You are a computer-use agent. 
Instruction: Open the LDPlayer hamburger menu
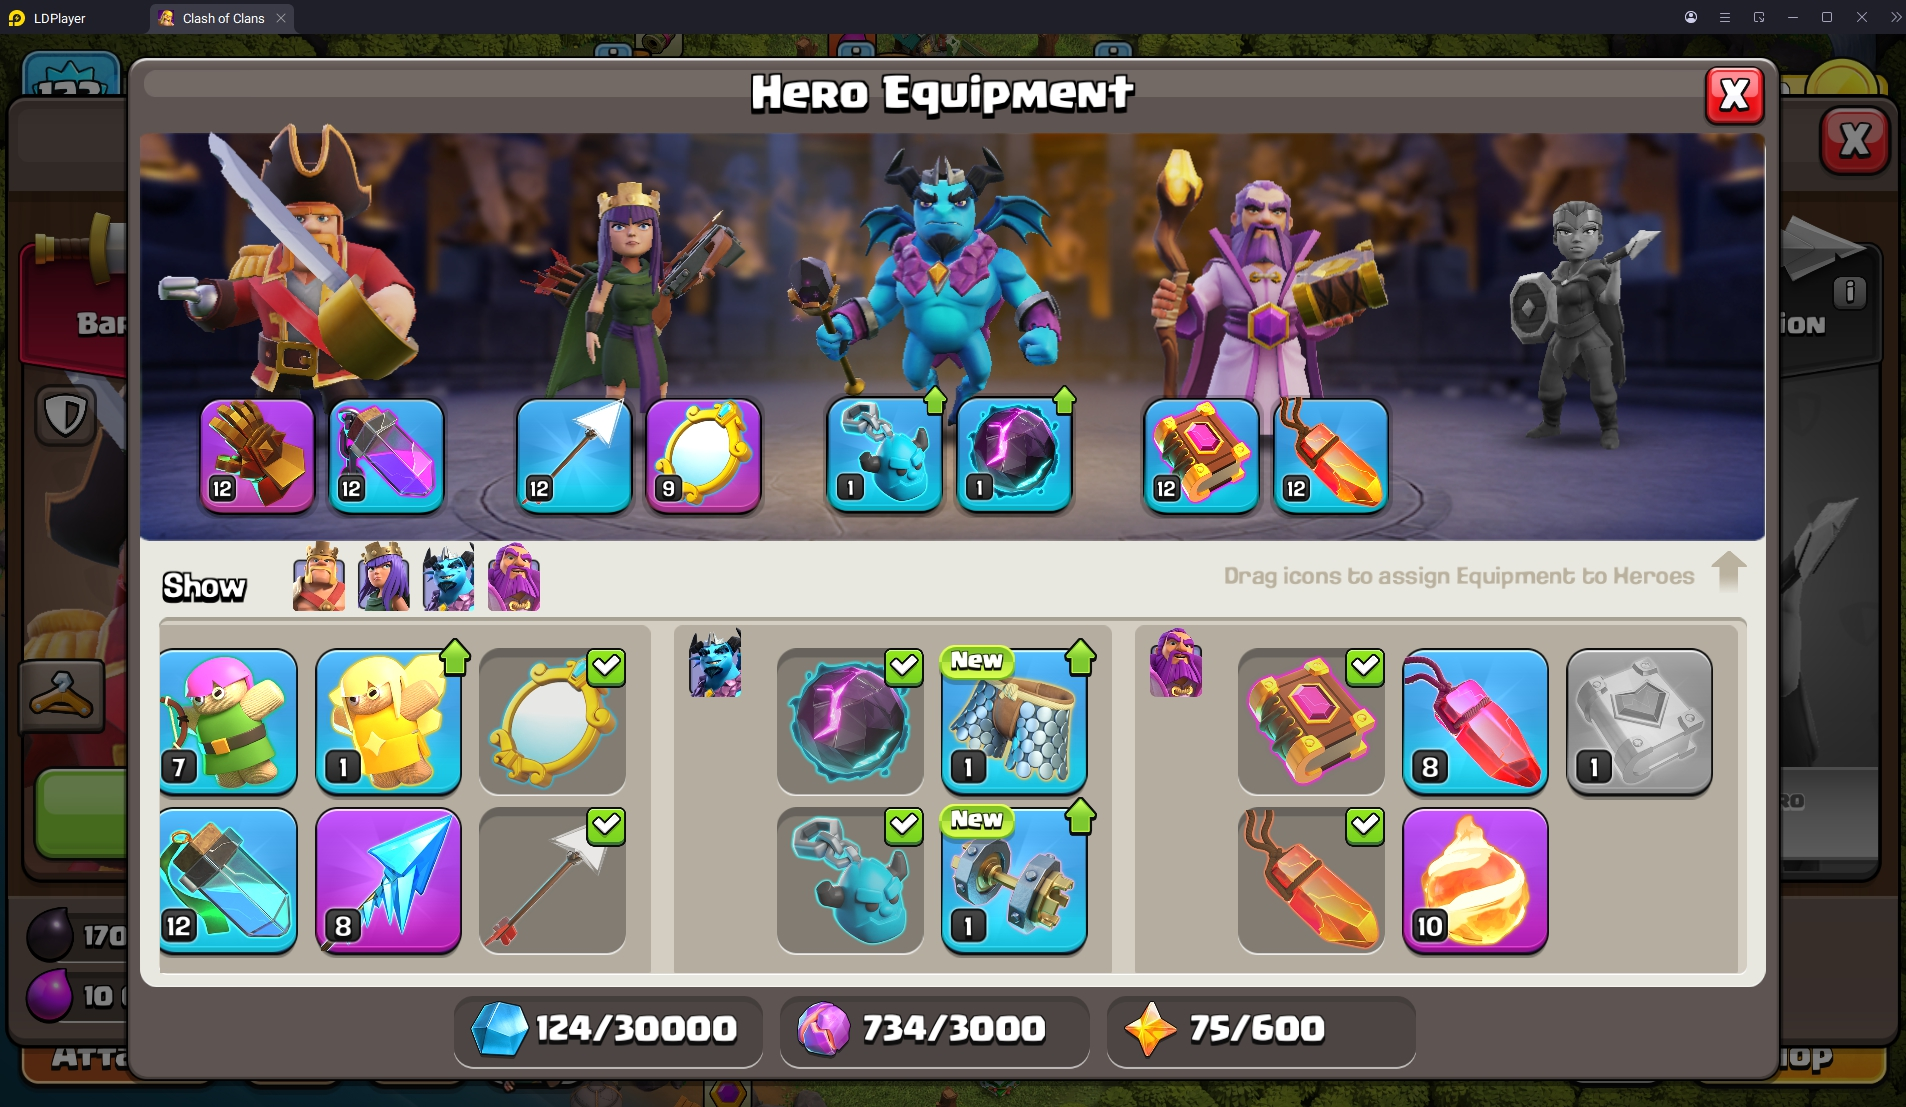pyautogui.click(x=1725, y=17)
